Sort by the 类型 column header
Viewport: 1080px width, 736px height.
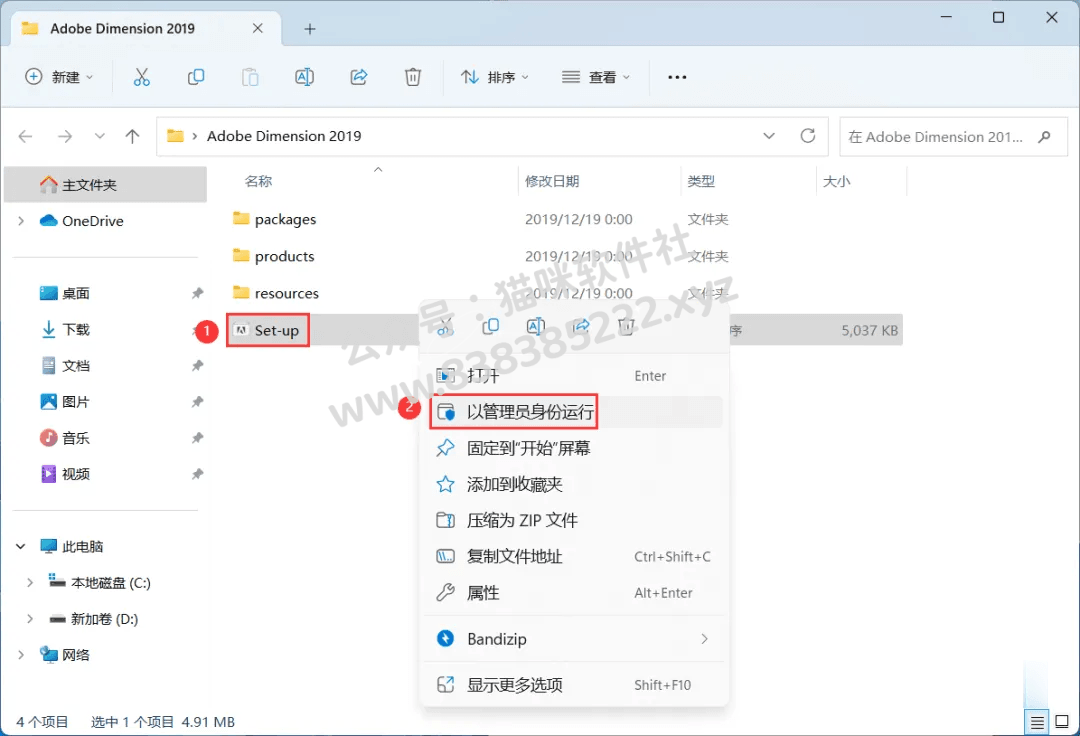pos(700,181)
